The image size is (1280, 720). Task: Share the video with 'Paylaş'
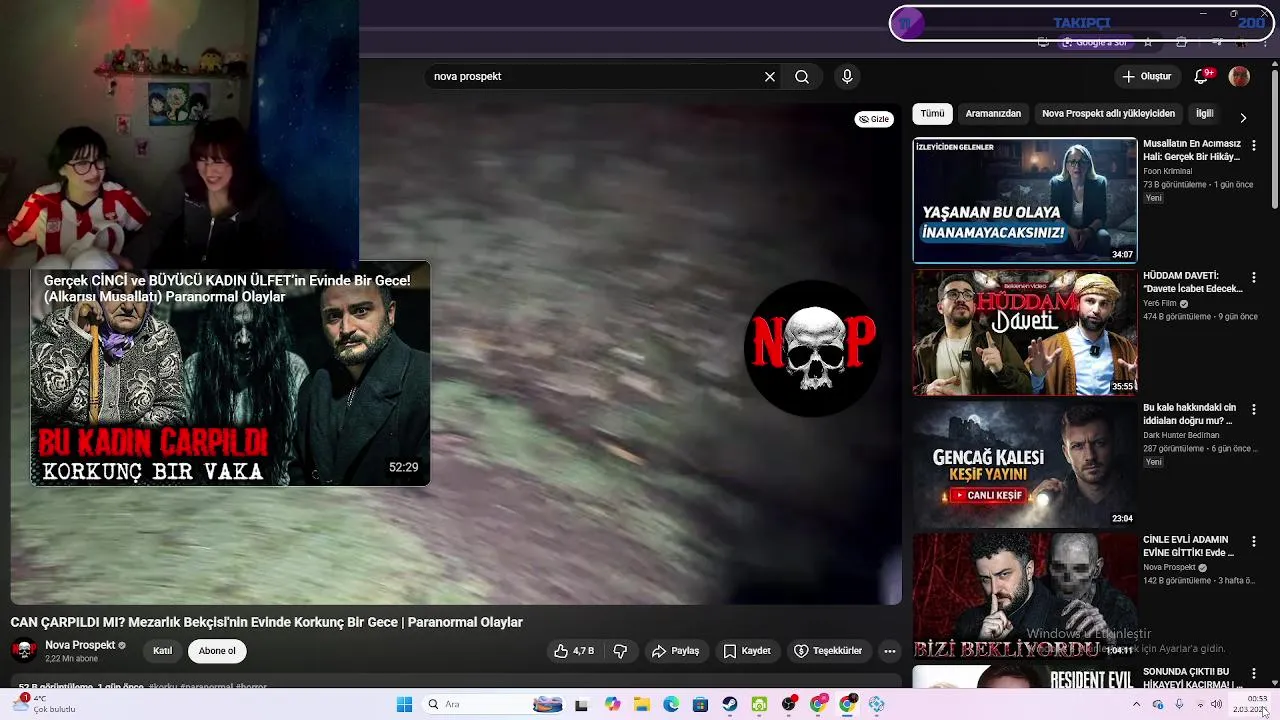675,651
